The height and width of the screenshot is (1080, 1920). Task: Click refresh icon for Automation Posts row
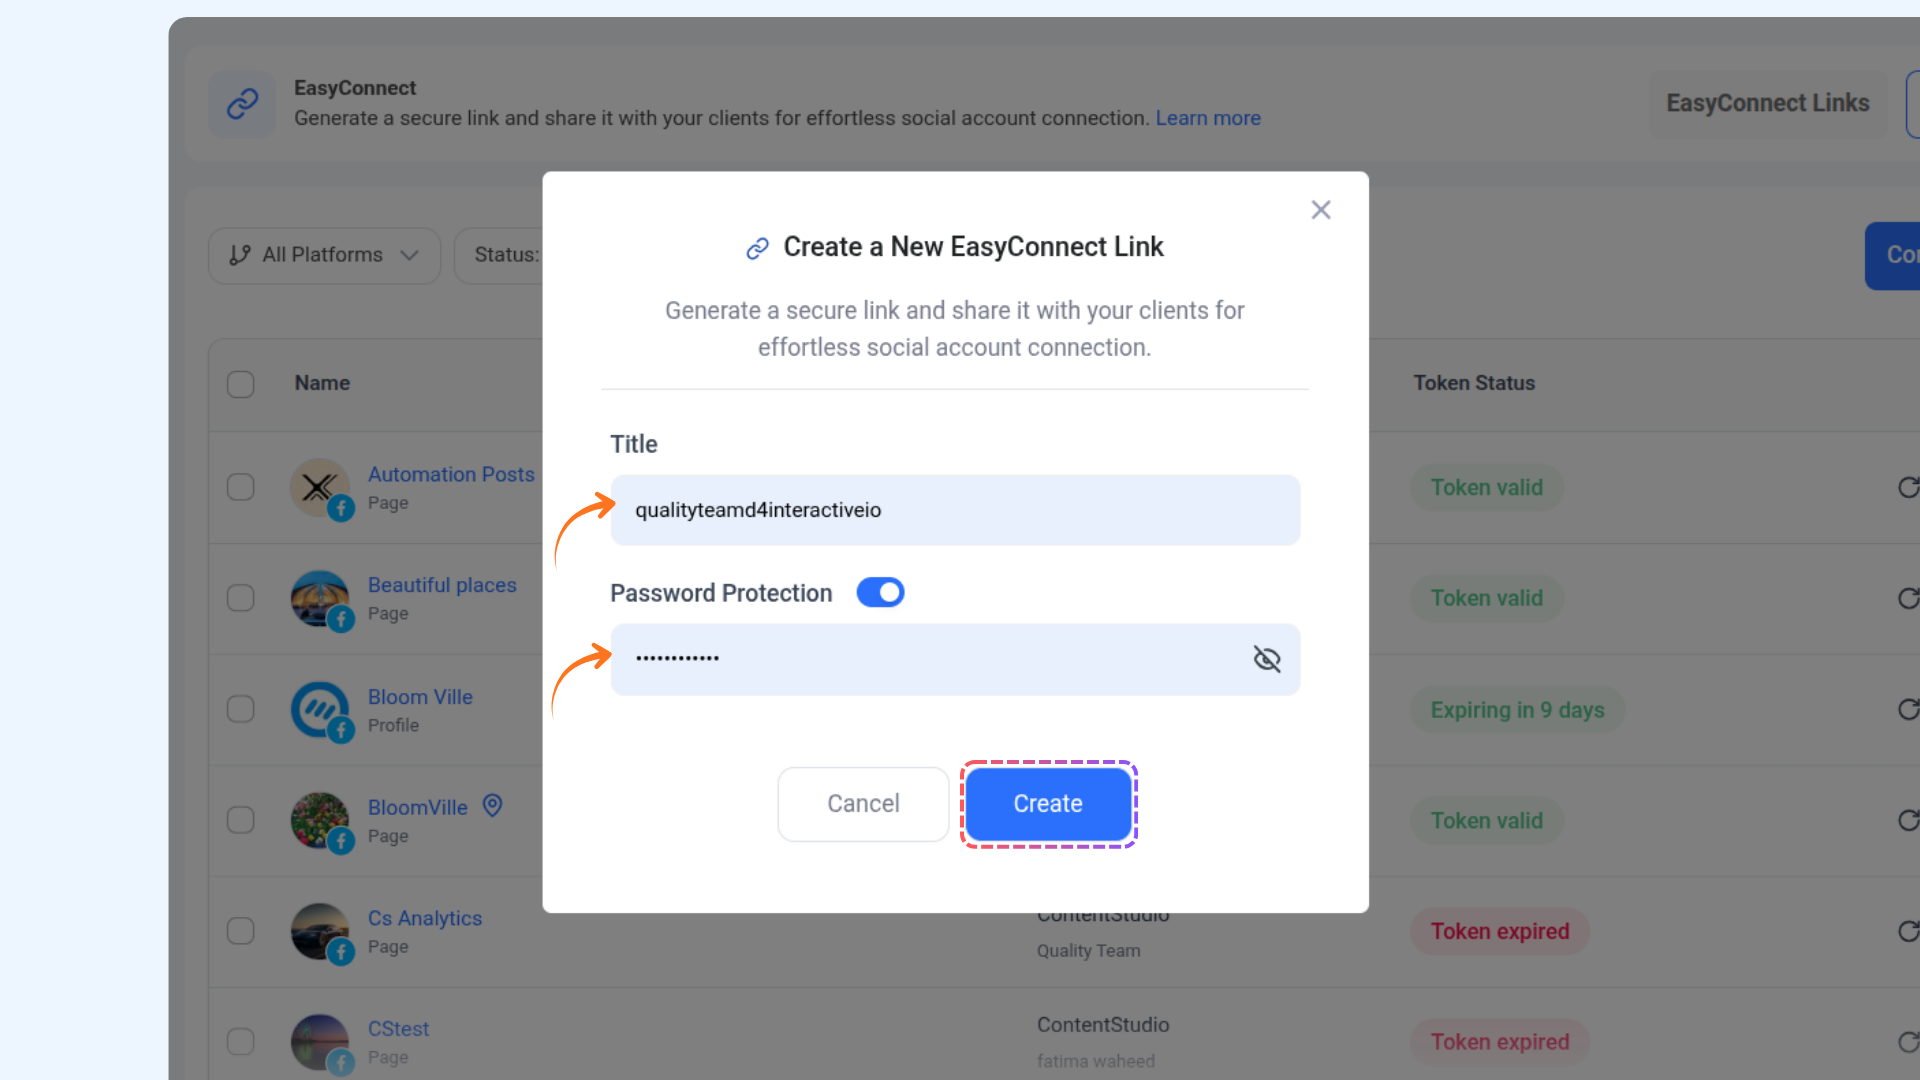point(1908,487)
